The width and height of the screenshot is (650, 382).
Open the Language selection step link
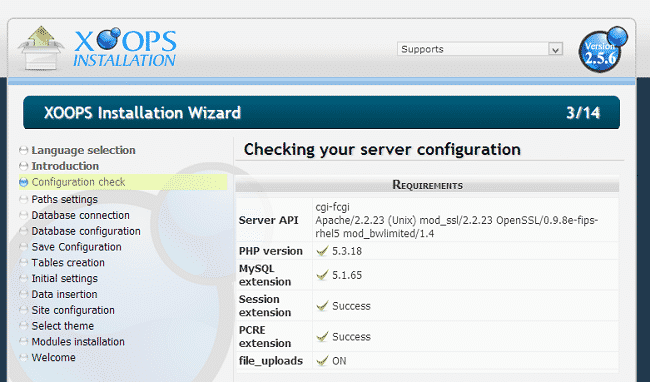83,150
